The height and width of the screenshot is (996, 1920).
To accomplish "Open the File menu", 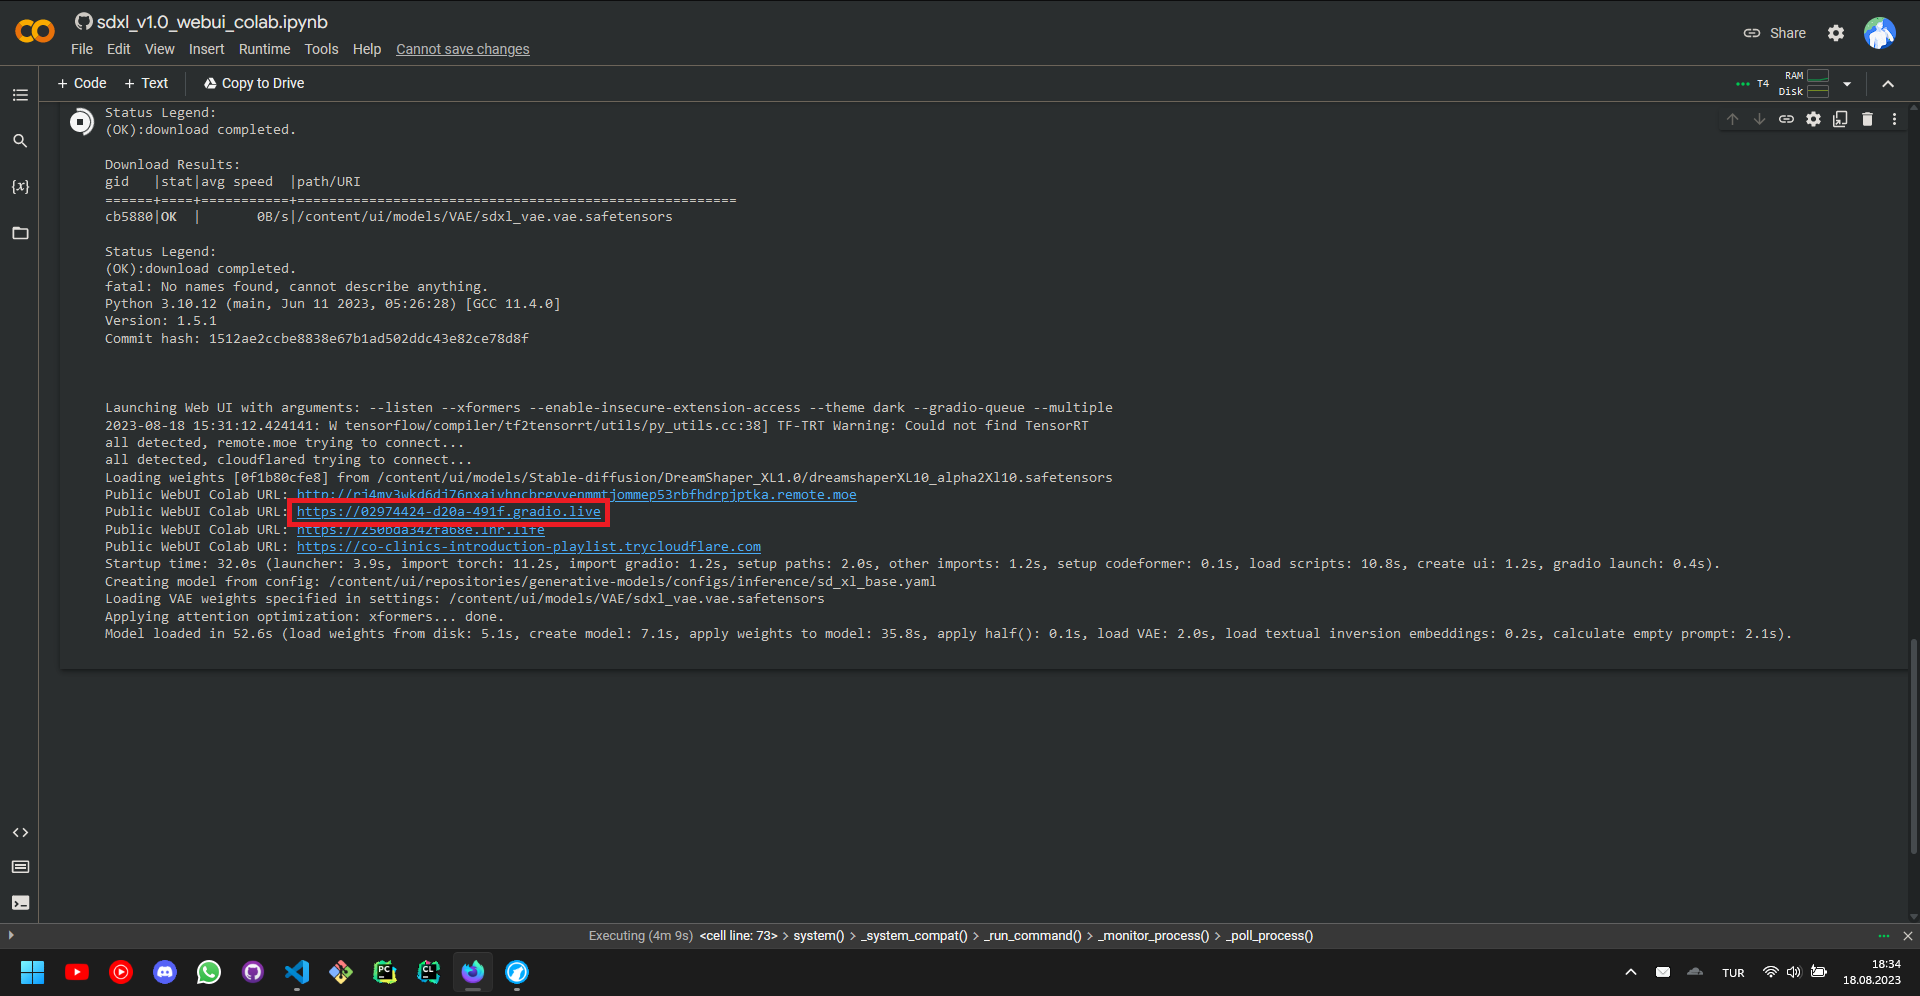I will 82,49.
